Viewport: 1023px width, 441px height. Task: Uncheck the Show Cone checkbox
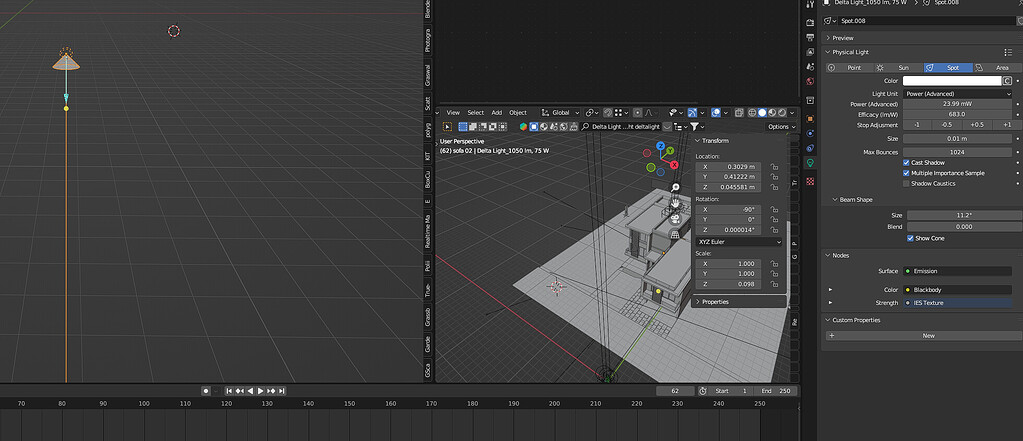tap(911, 238)
